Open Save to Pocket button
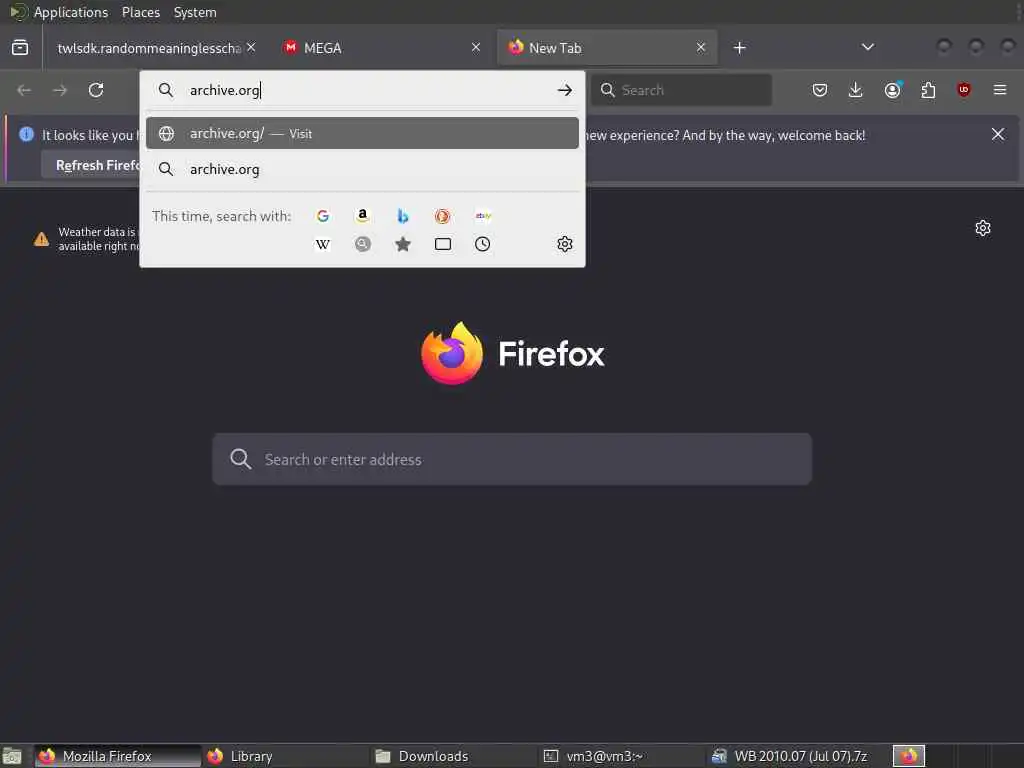This screenshot has width=1024, height=768. click(x=820, y=90)
